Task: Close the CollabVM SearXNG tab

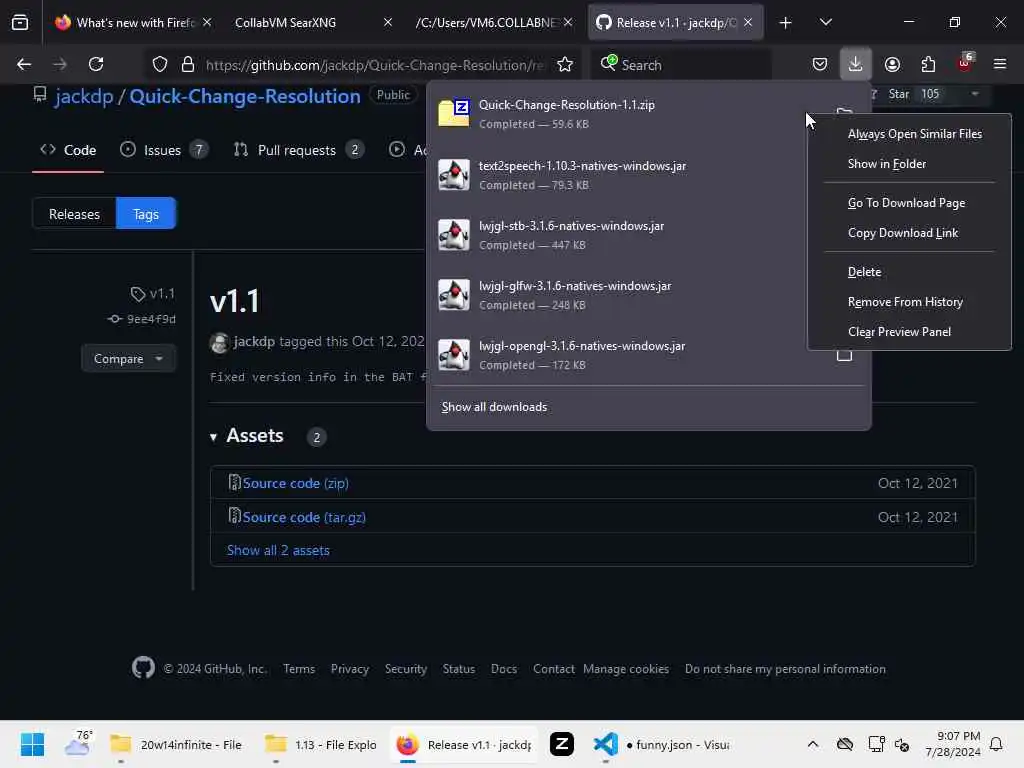Action: pos(388,22)
